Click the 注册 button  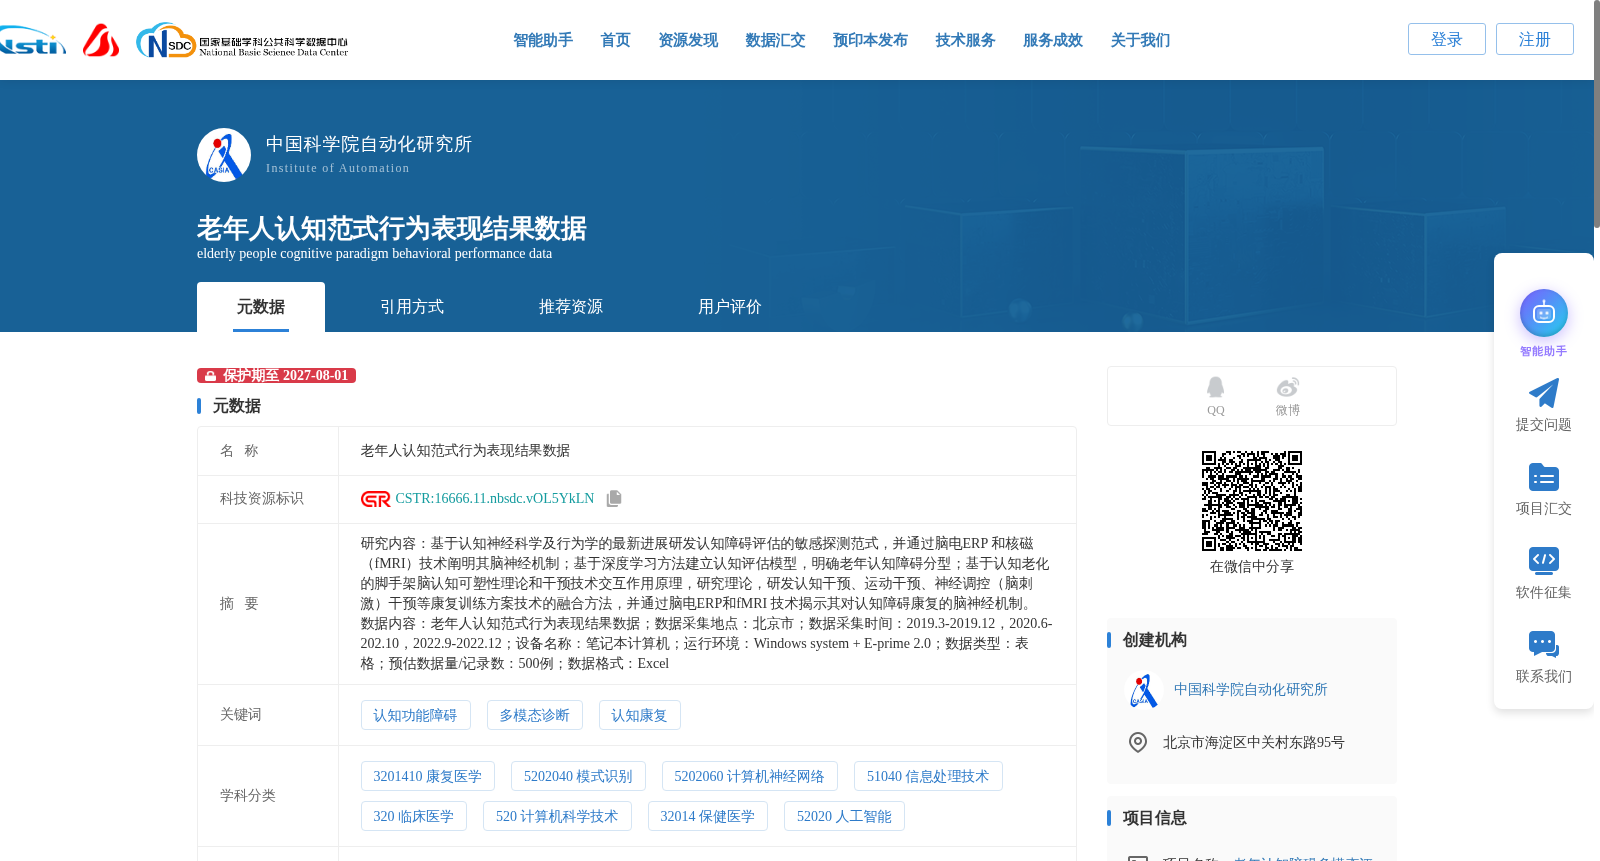pyautogui.click(x=1535, y=39)
